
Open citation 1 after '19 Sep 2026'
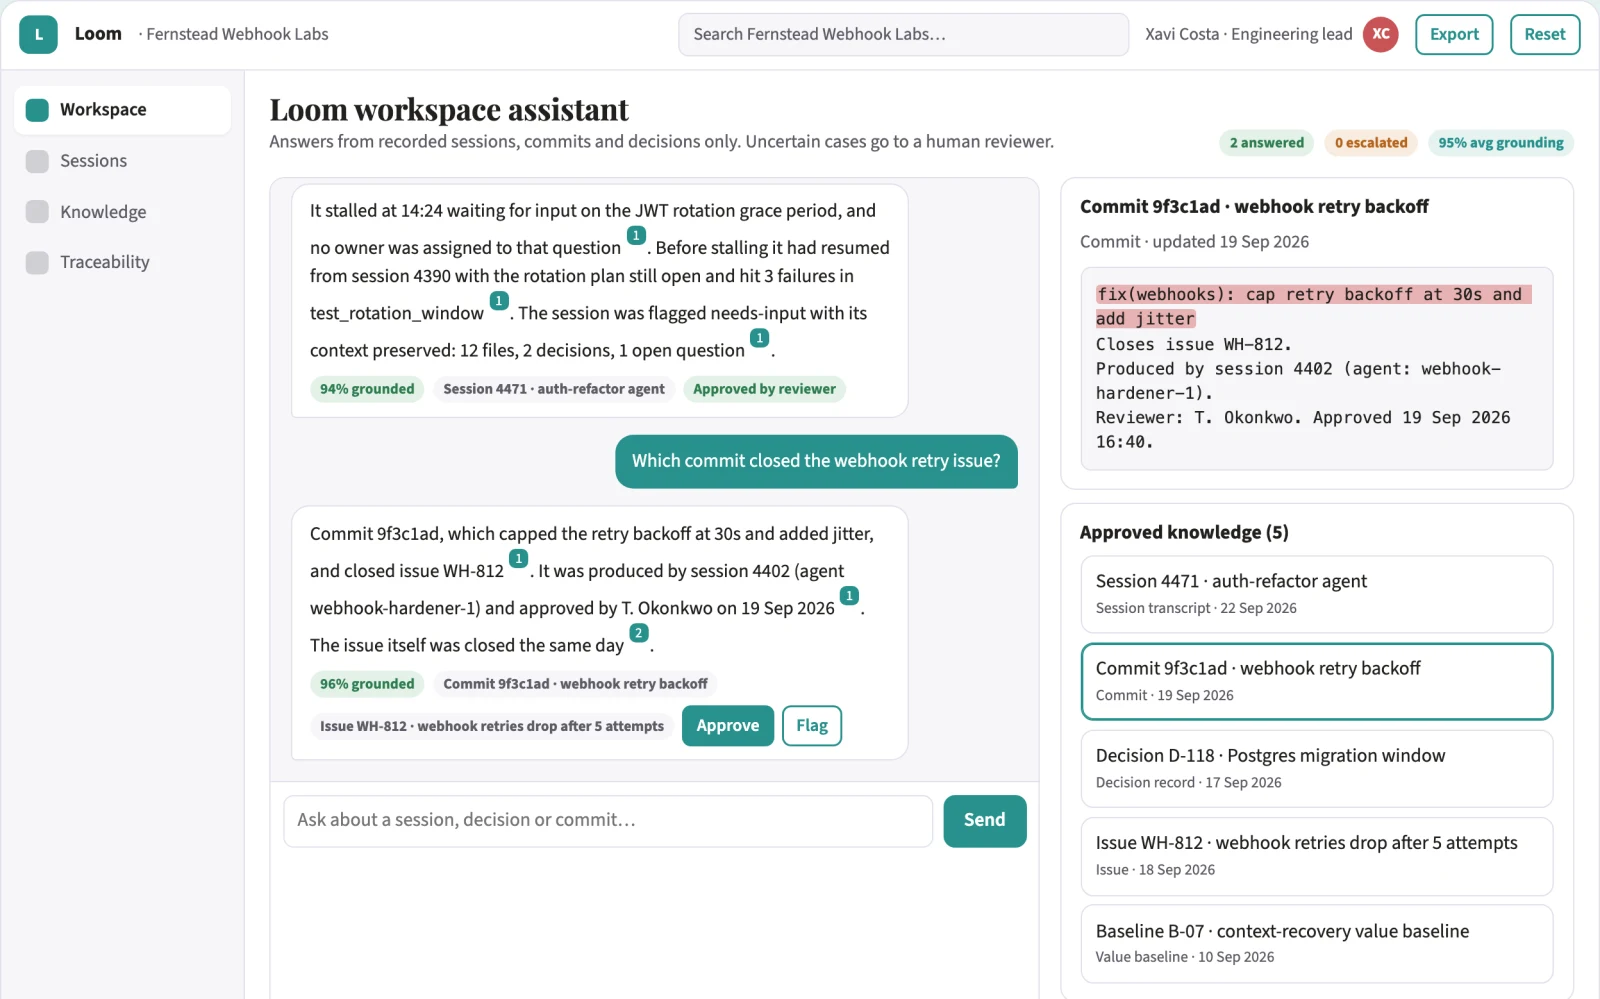849,596
